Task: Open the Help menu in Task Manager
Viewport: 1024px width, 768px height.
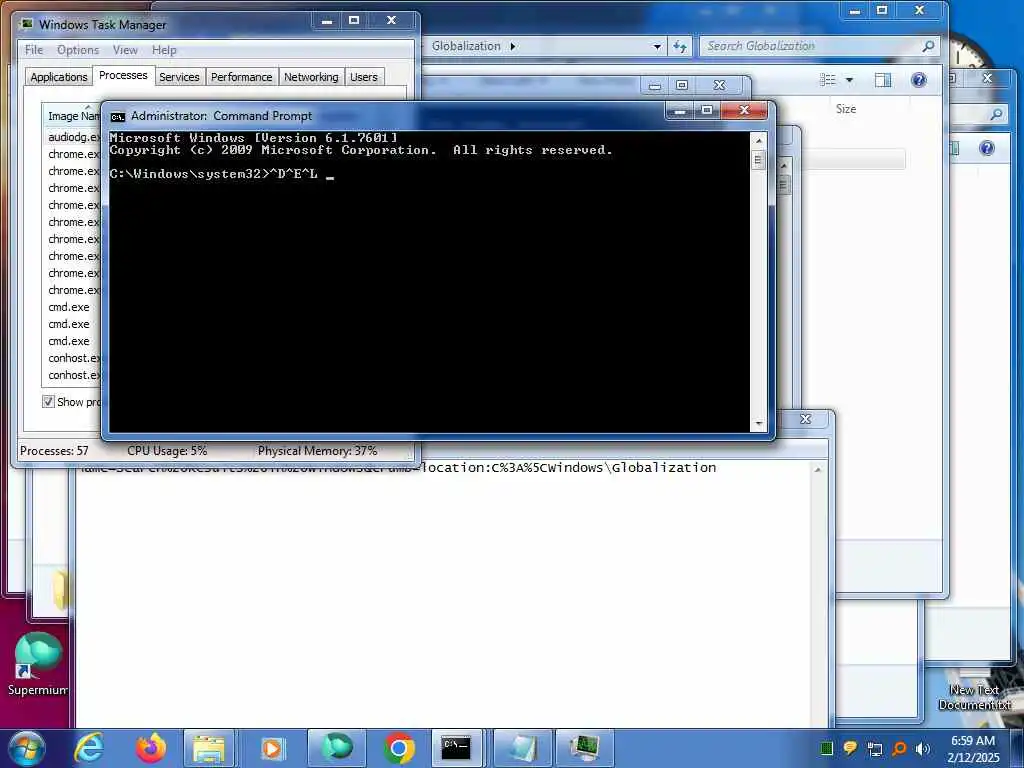Action: coord(164,50)
